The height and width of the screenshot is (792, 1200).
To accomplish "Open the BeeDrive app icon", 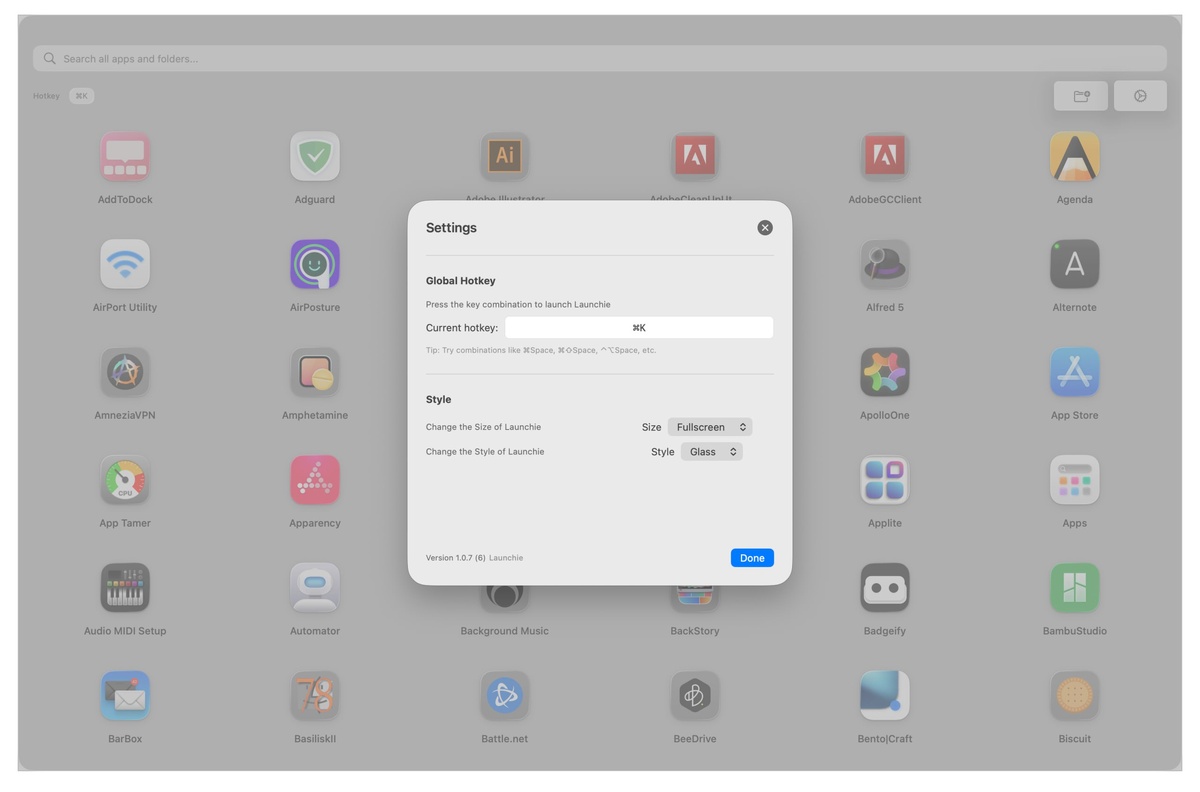I will click(x=695, y=697).
